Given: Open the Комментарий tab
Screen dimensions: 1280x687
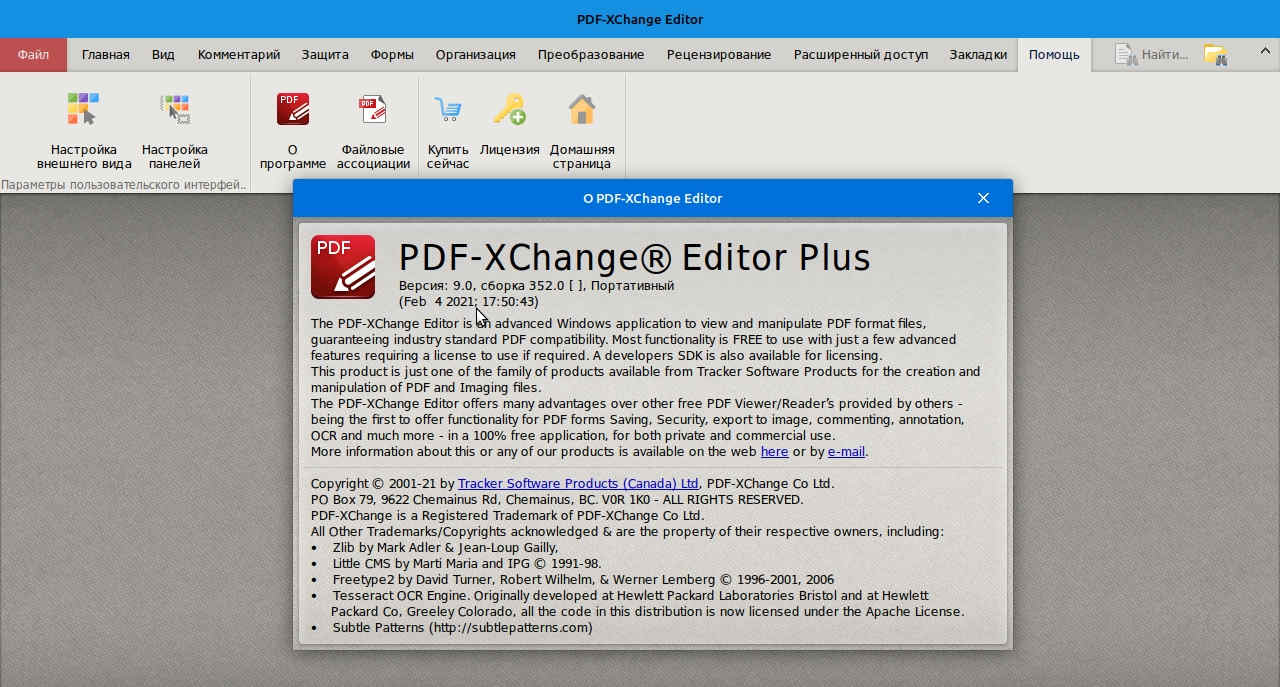Looking at the screenshot, I should (239, 55).
